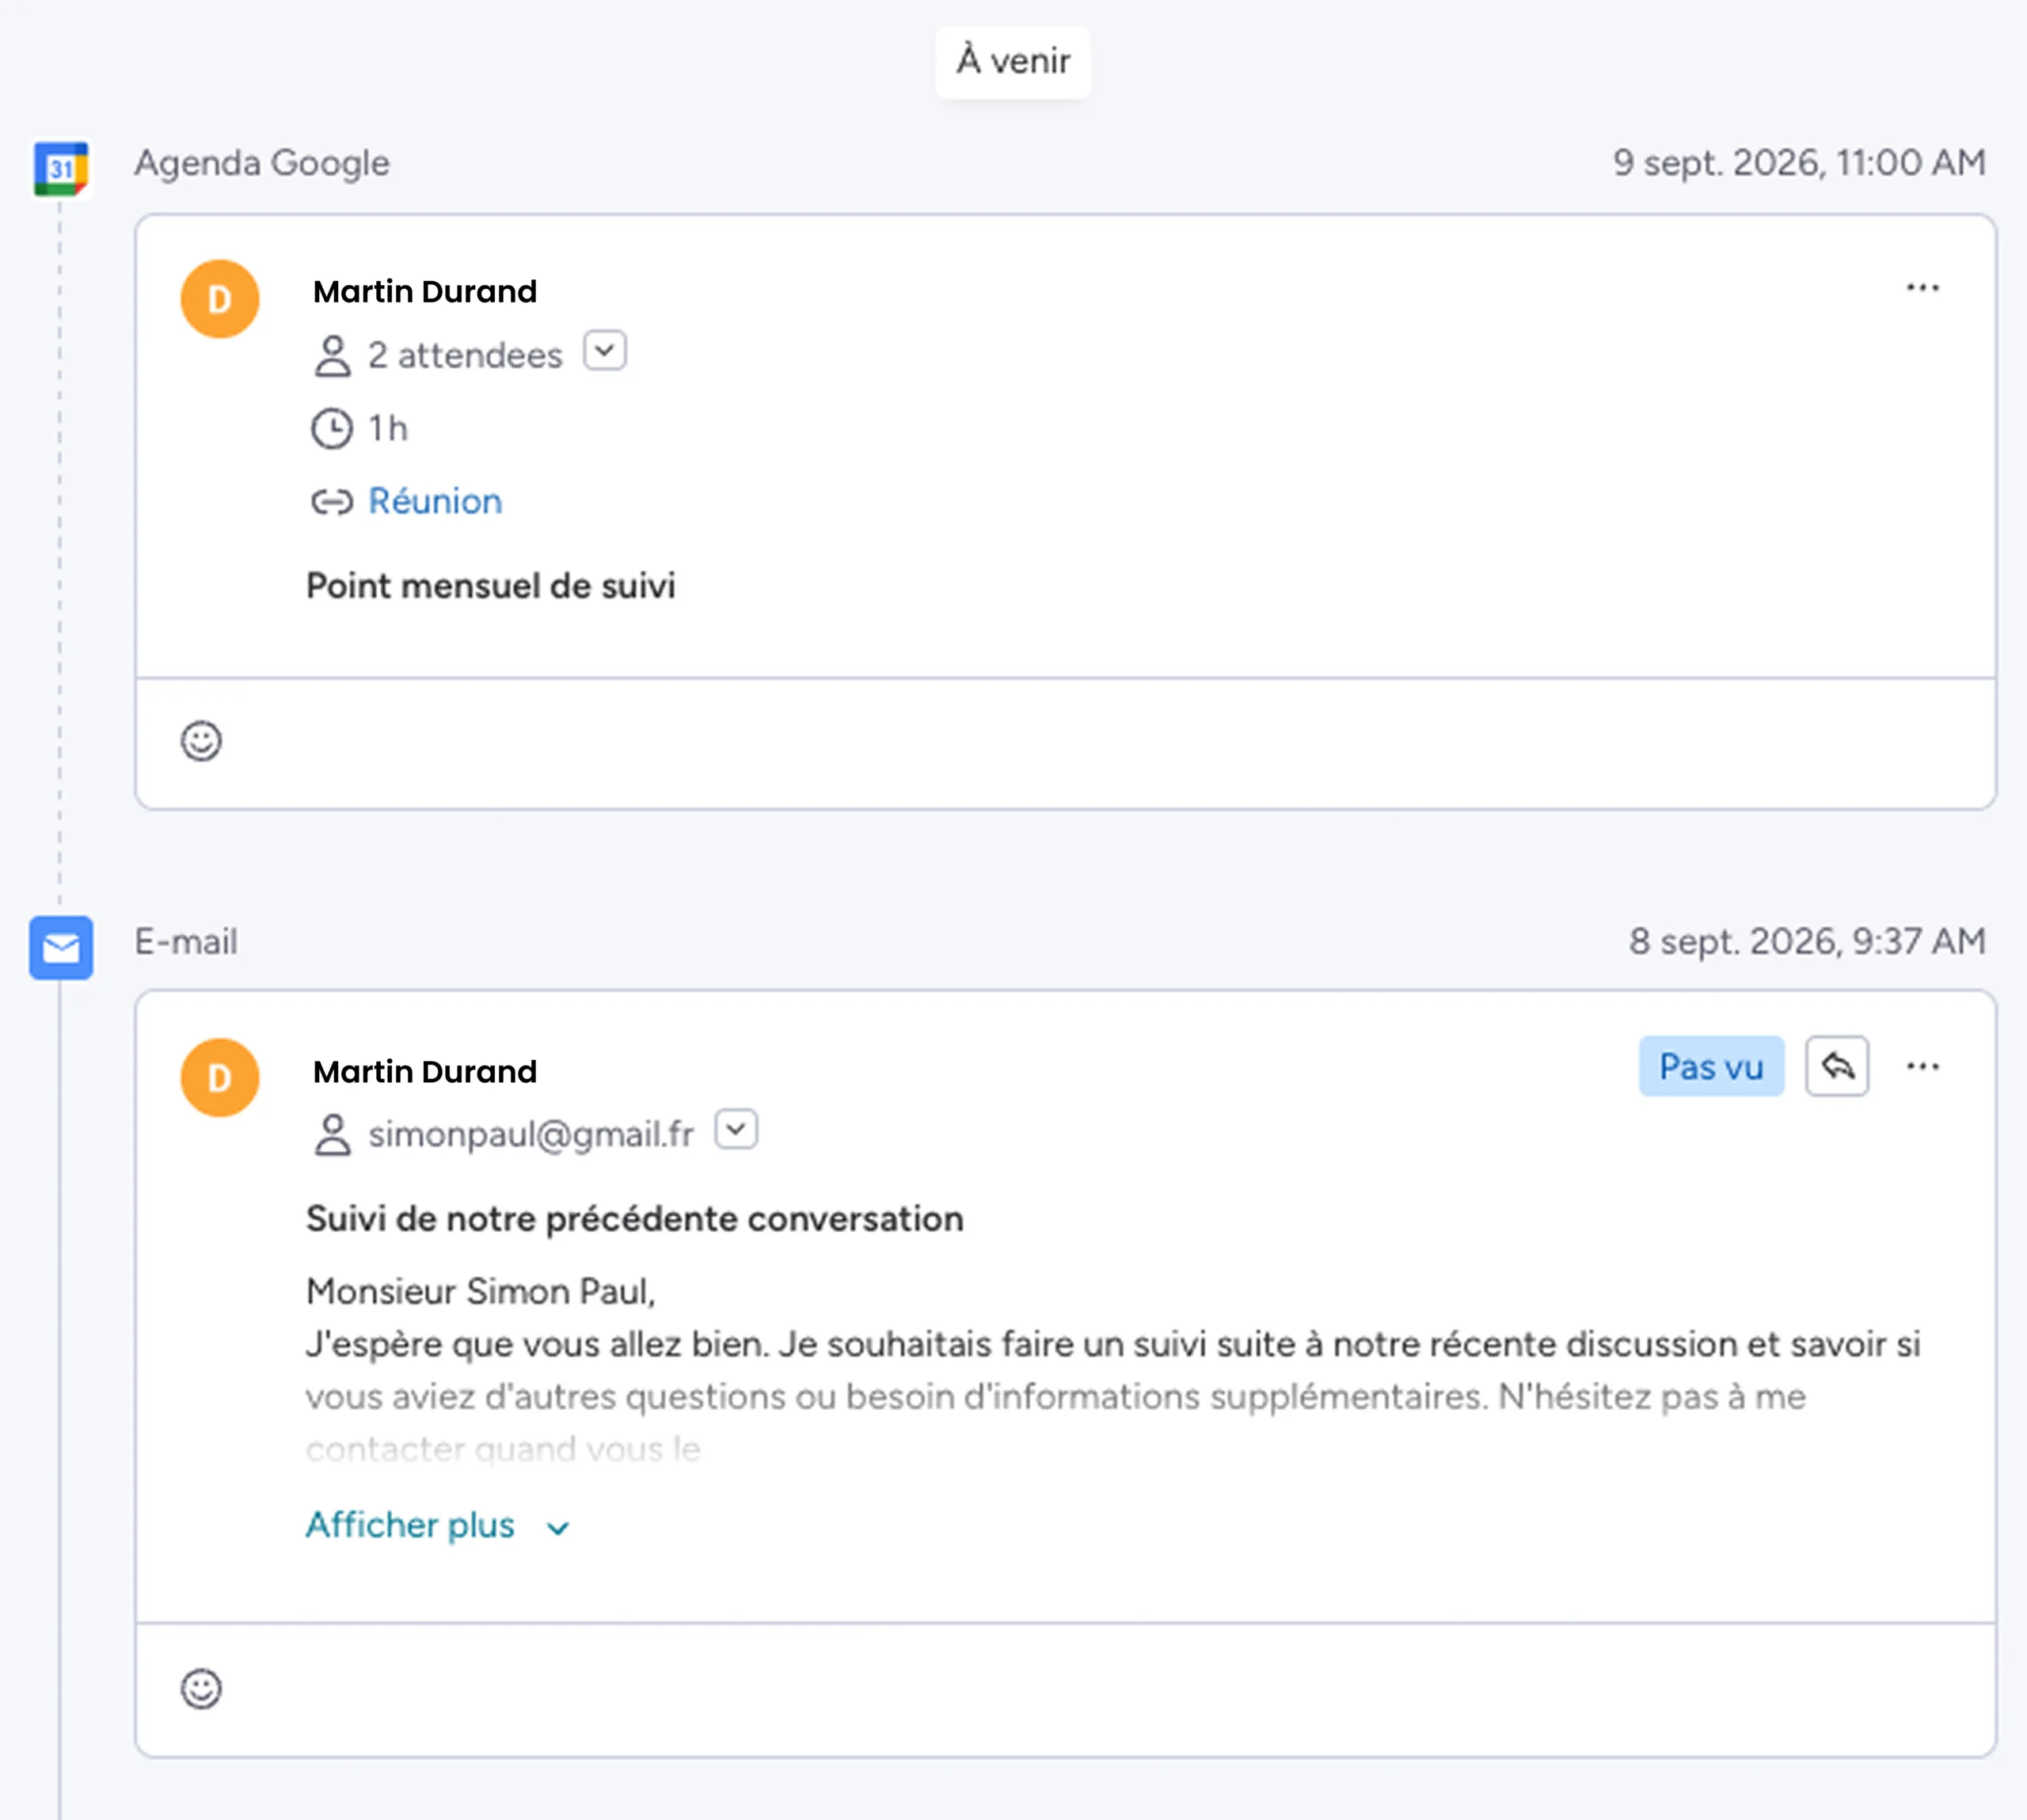Click the link icon next to Réunion

[332, 502]
